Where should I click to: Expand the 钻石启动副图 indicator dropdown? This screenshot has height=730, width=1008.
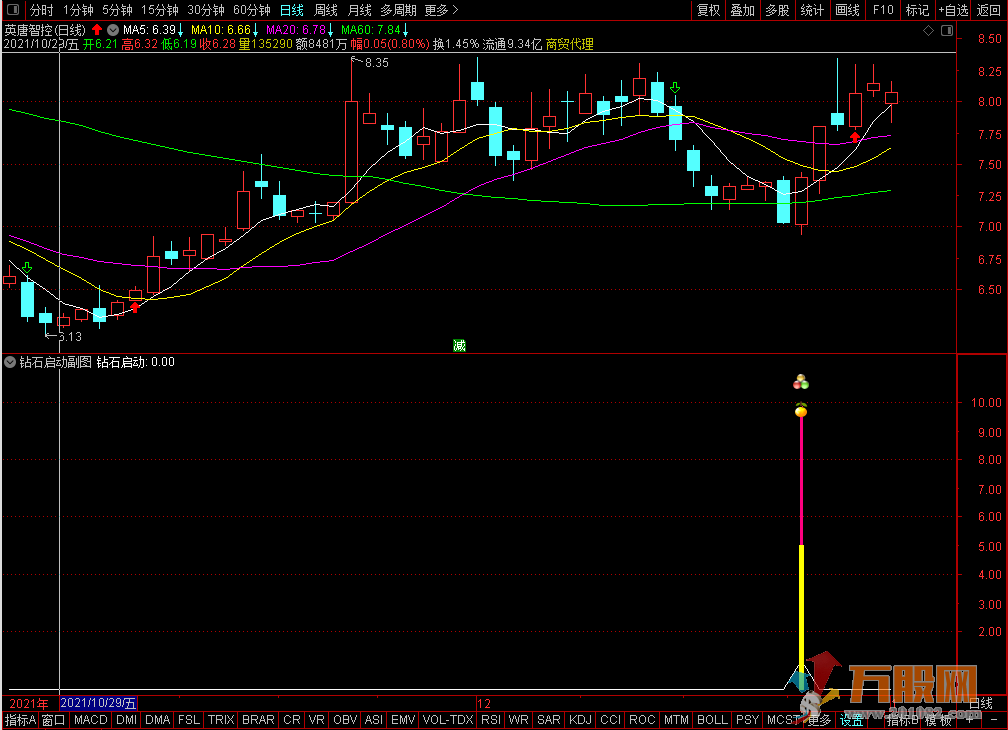(x=10, y=362)
